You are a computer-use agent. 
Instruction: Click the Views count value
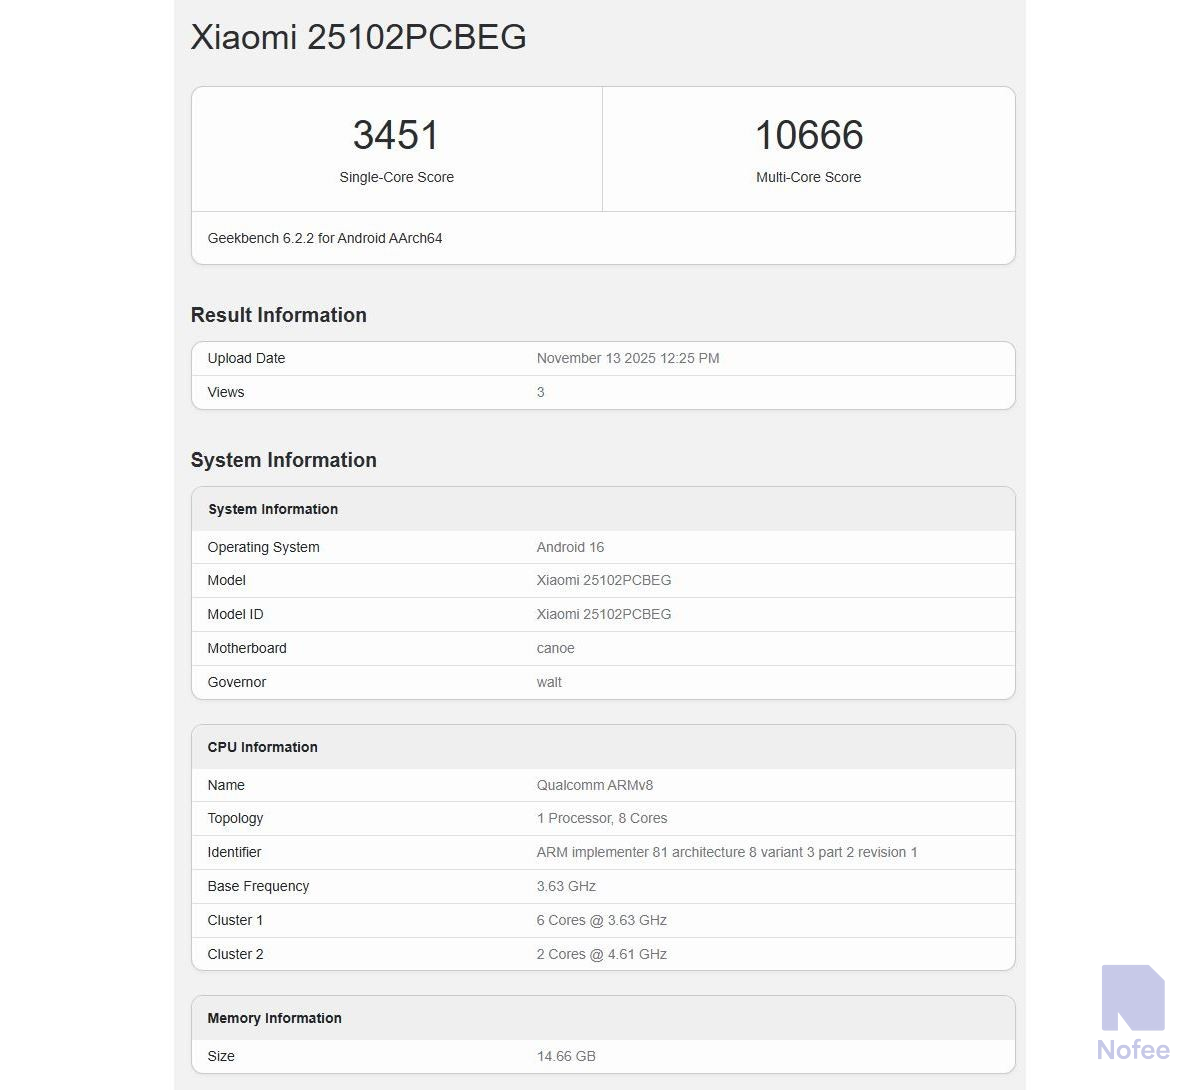coord(540,392)
